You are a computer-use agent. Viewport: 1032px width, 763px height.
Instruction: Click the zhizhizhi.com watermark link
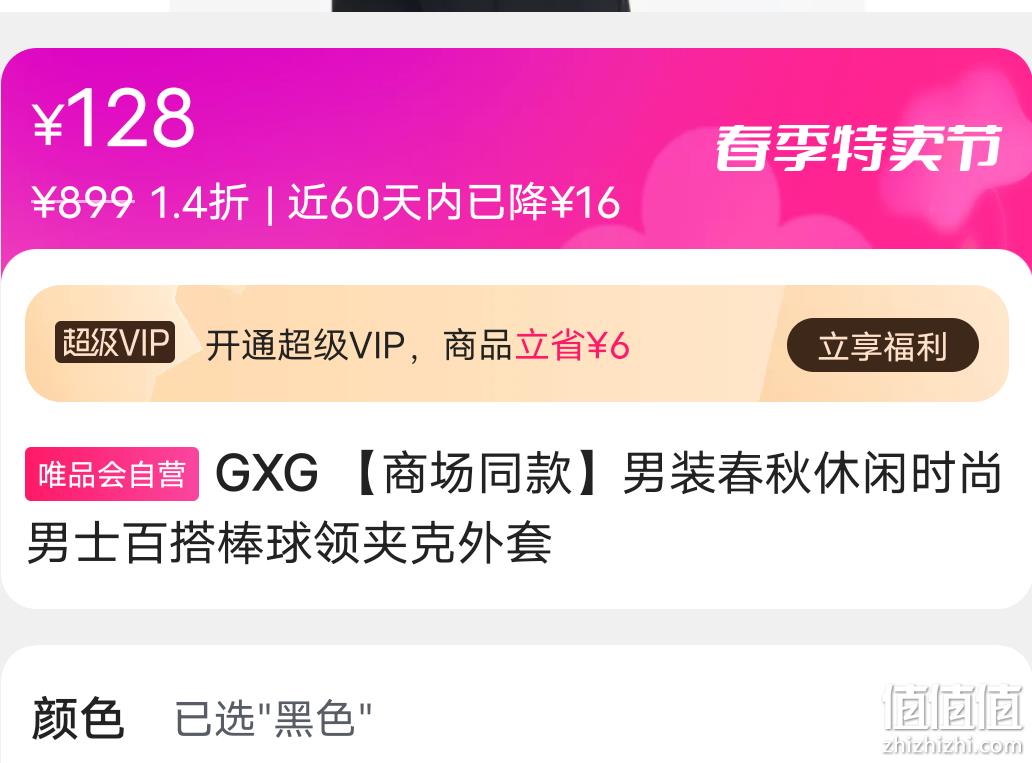pos(952,745)
